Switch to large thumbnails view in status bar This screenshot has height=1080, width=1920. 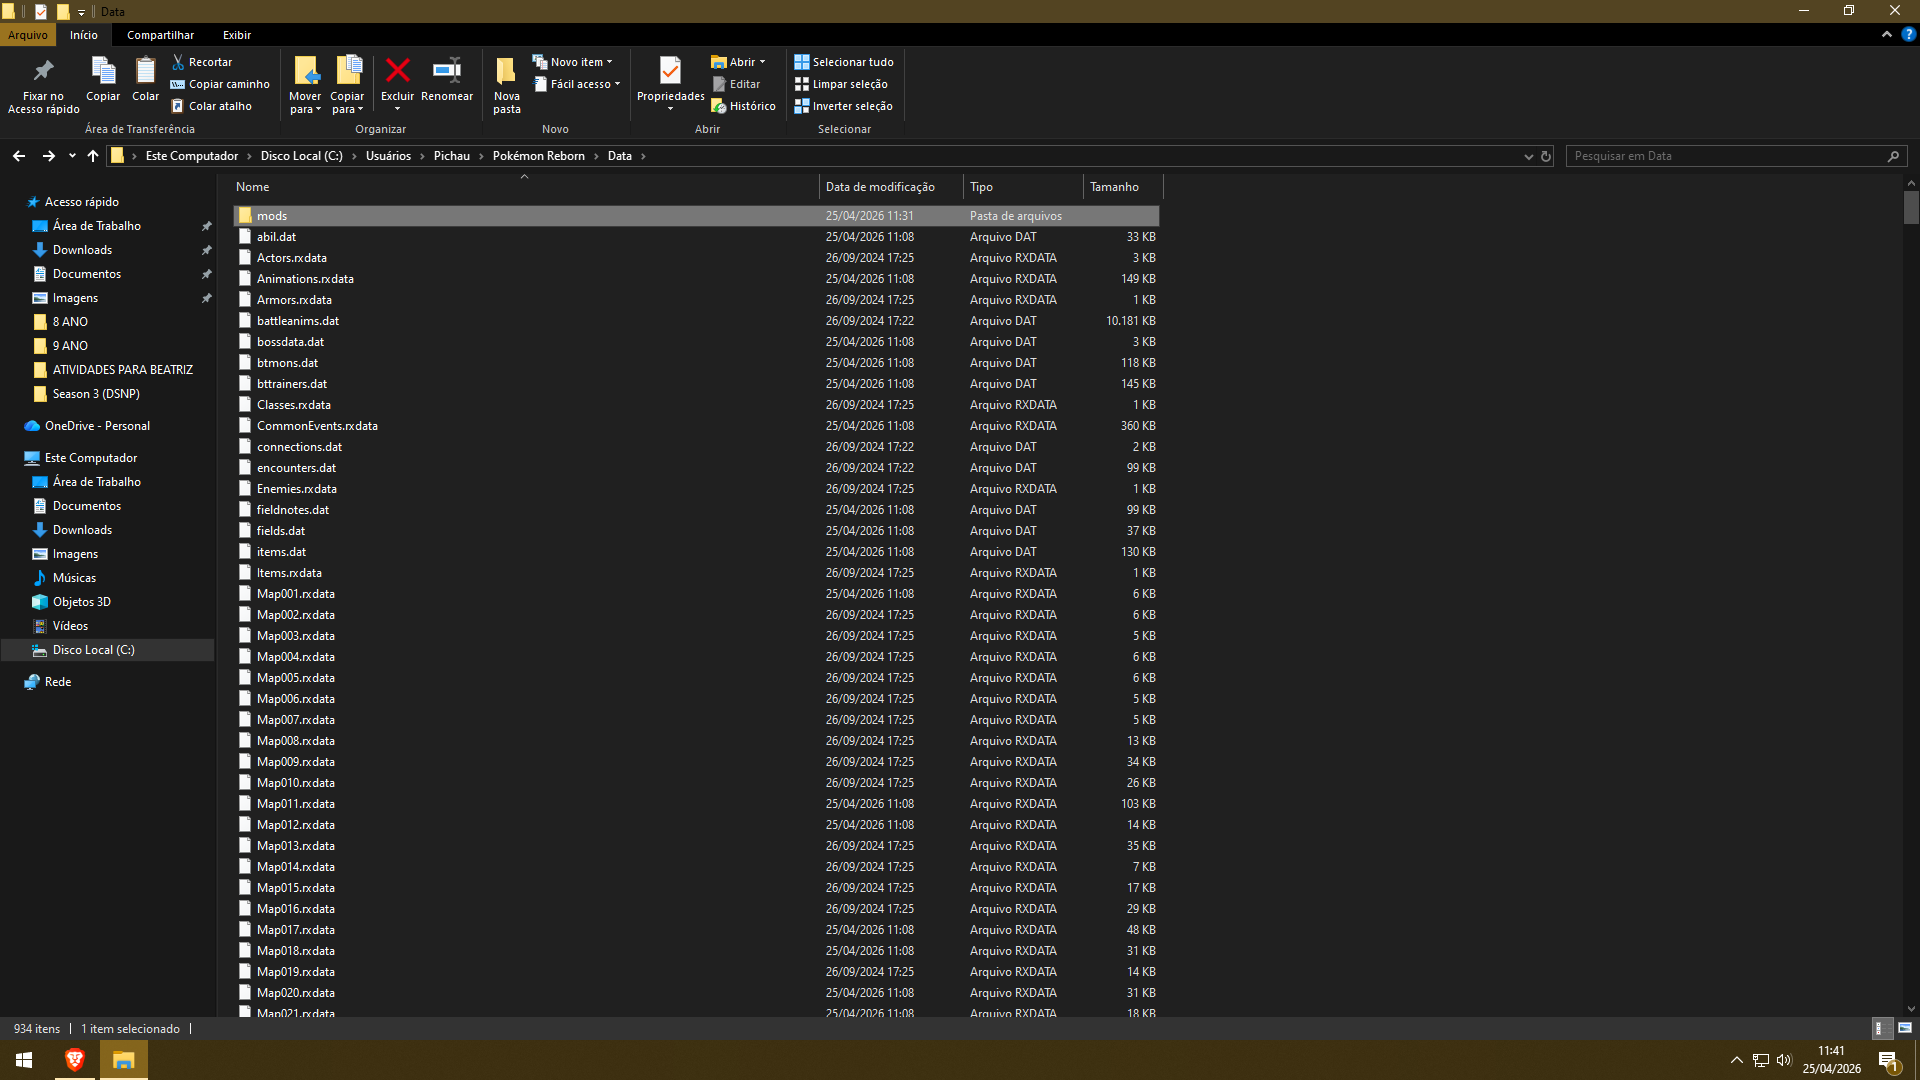1905,1028
